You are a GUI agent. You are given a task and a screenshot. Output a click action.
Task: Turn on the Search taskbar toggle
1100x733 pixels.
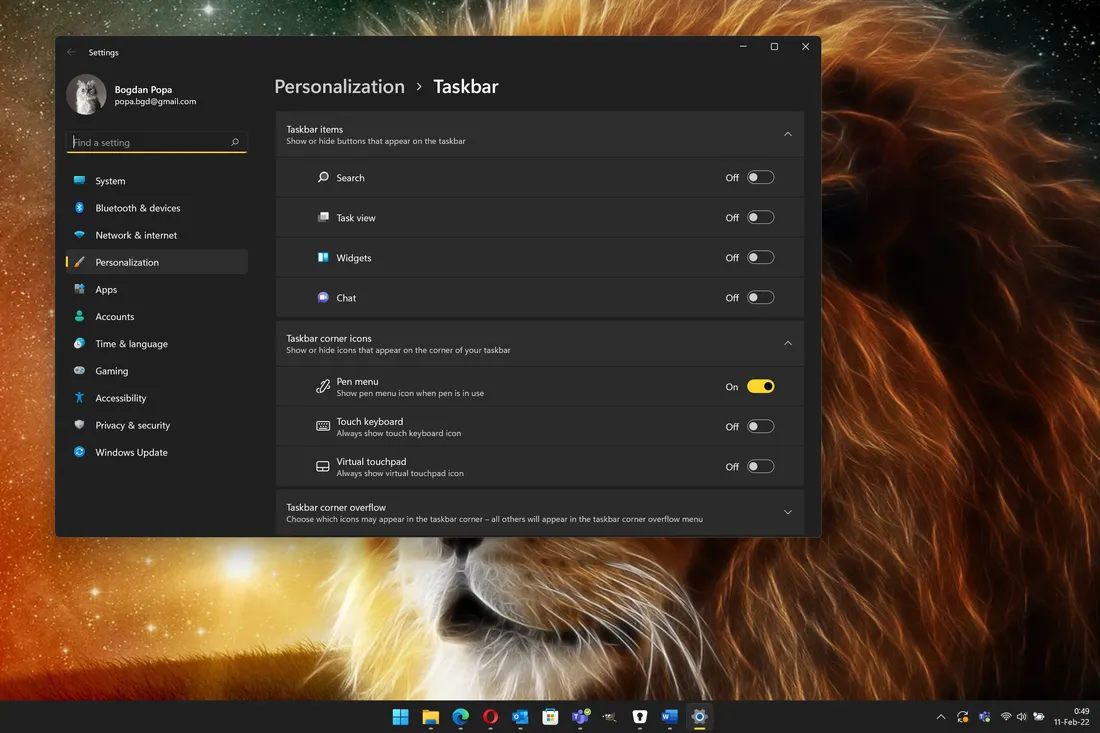click(x=760, y=178)
